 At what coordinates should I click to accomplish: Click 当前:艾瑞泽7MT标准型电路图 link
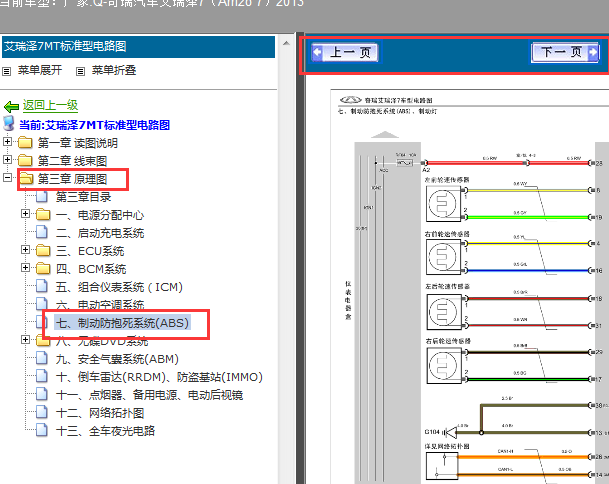coord(94,125)
